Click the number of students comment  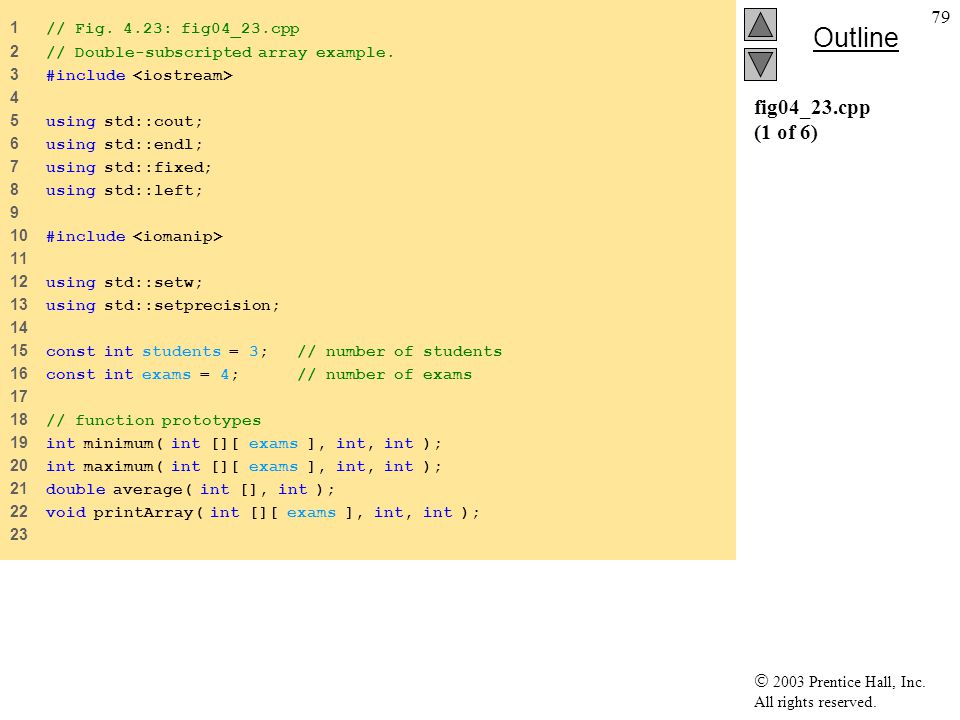(x=400, y=351)
